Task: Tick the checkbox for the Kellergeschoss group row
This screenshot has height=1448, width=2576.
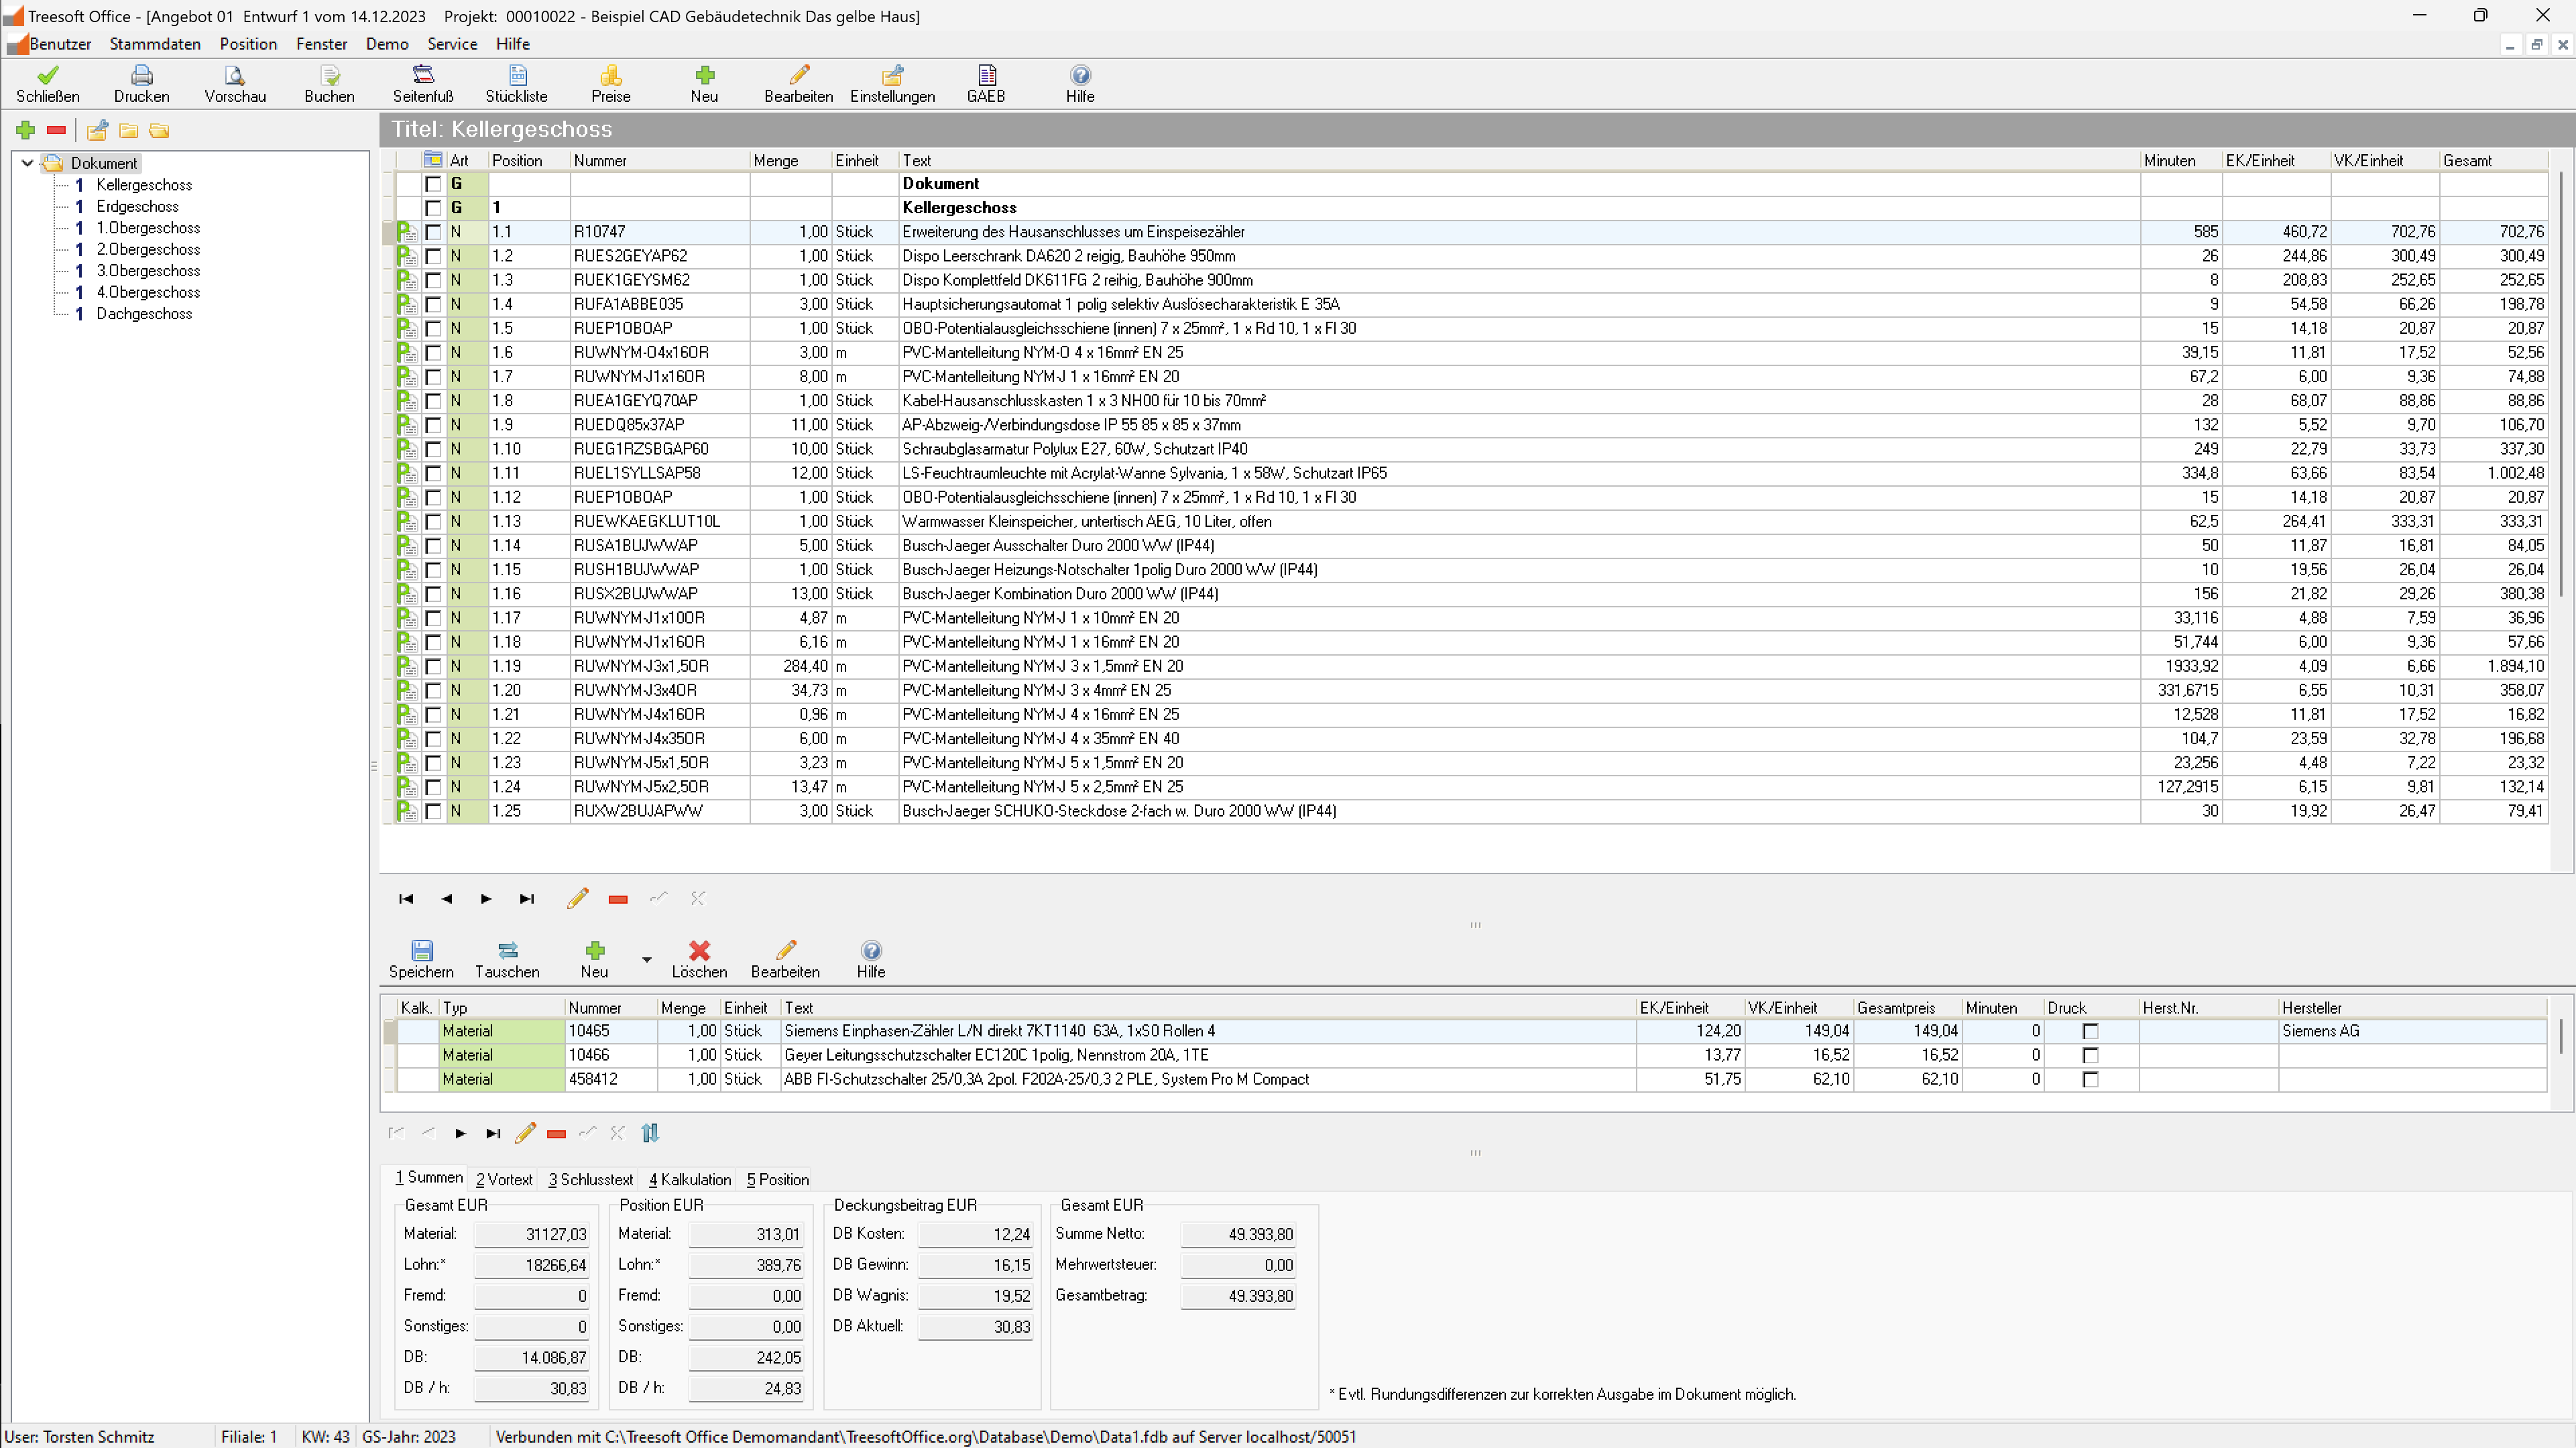Action: (x=433, y=208)
